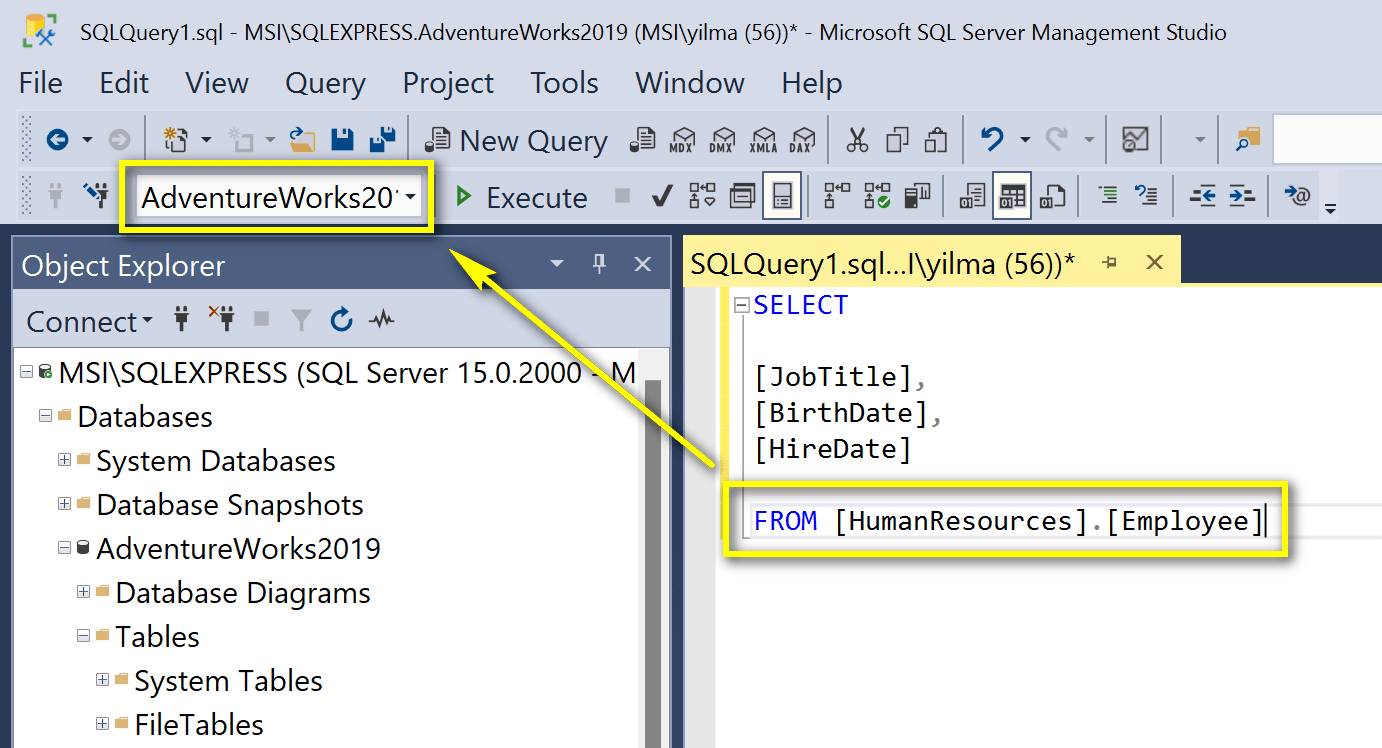Uncomment the selected lines icon
This screenshot has width=1382, height=748.
[x=1146, y=196]
